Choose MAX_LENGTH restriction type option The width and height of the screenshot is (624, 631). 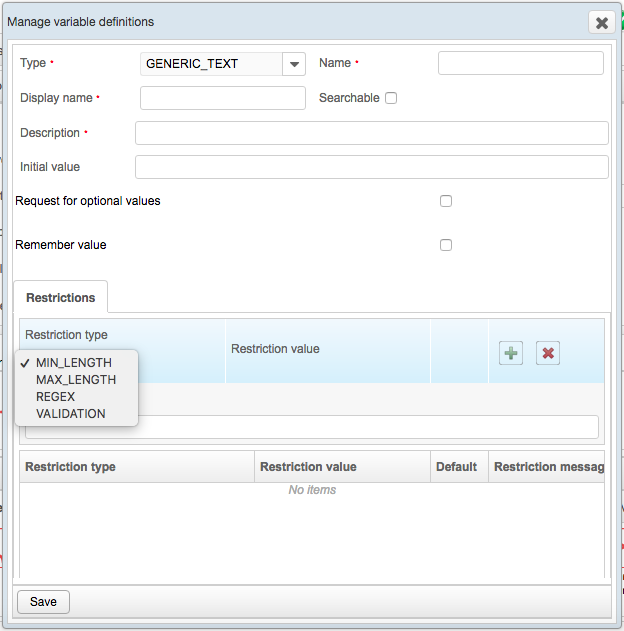click(76, 379)
